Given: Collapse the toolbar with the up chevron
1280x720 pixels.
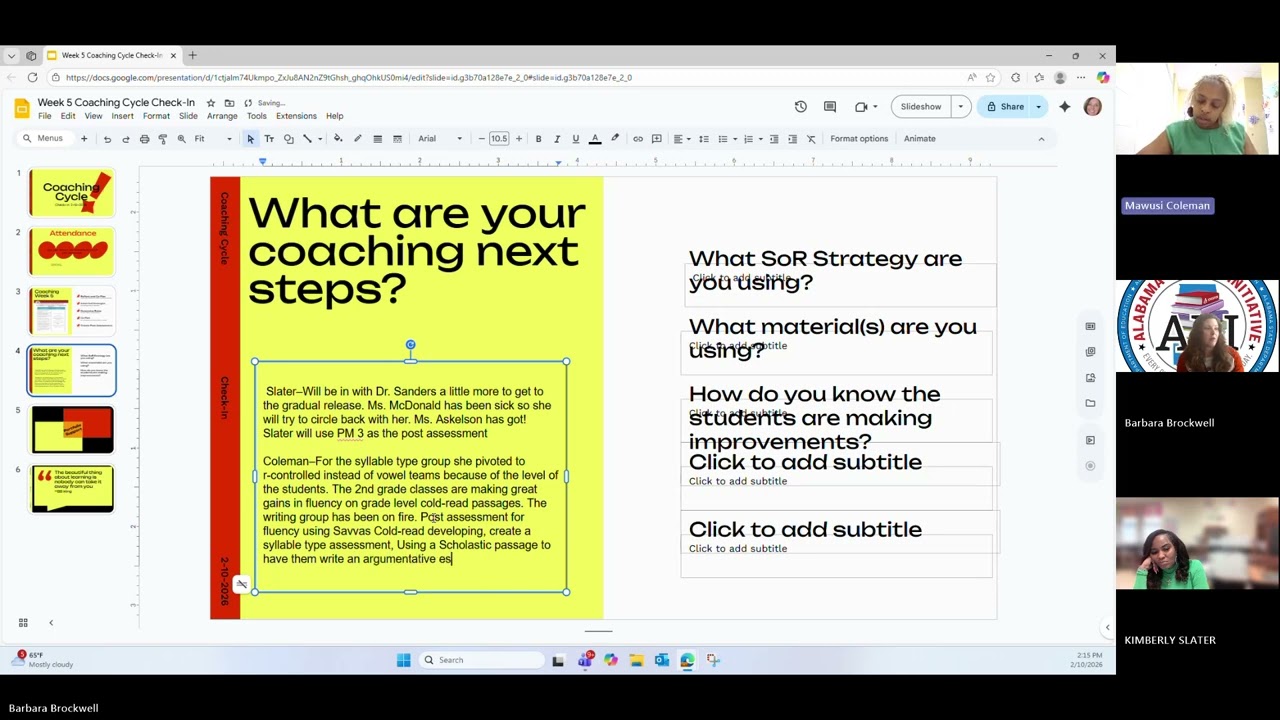Looking at the screenshot, I should click(1041, 139).
